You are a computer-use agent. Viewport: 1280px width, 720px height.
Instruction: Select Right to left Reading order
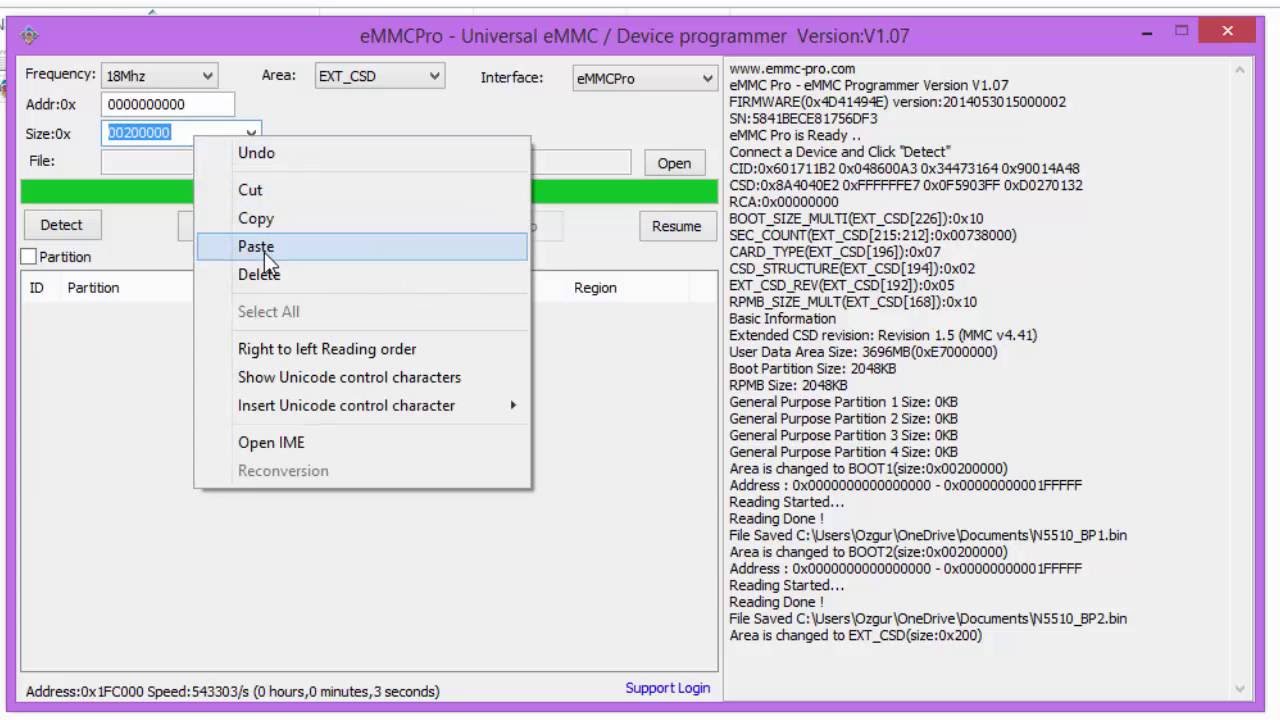(362, 349)
